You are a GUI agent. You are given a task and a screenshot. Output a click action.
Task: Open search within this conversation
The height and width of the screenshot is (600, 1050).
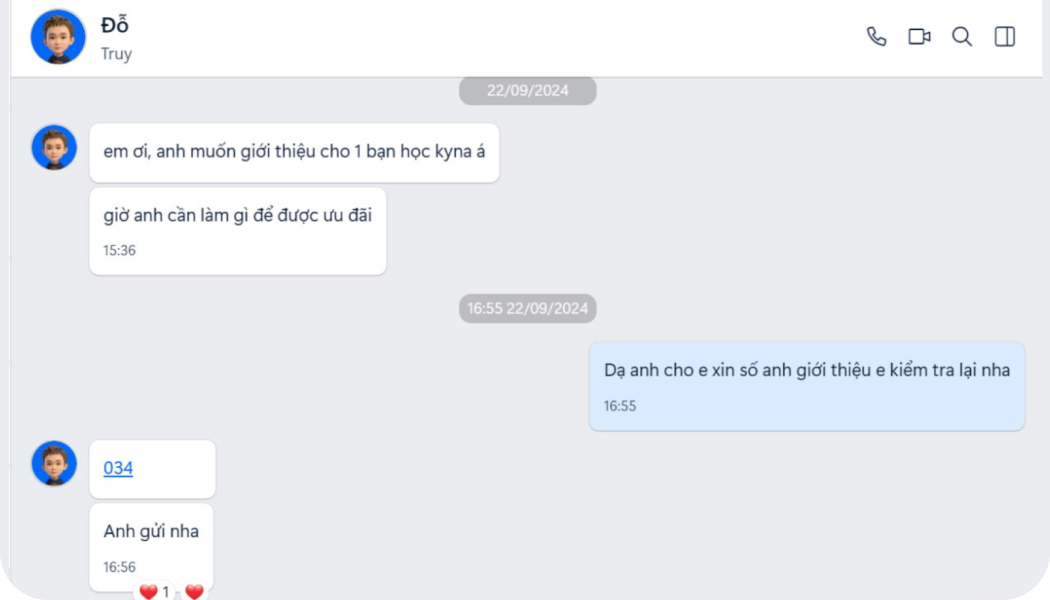(x=961, y=36)
